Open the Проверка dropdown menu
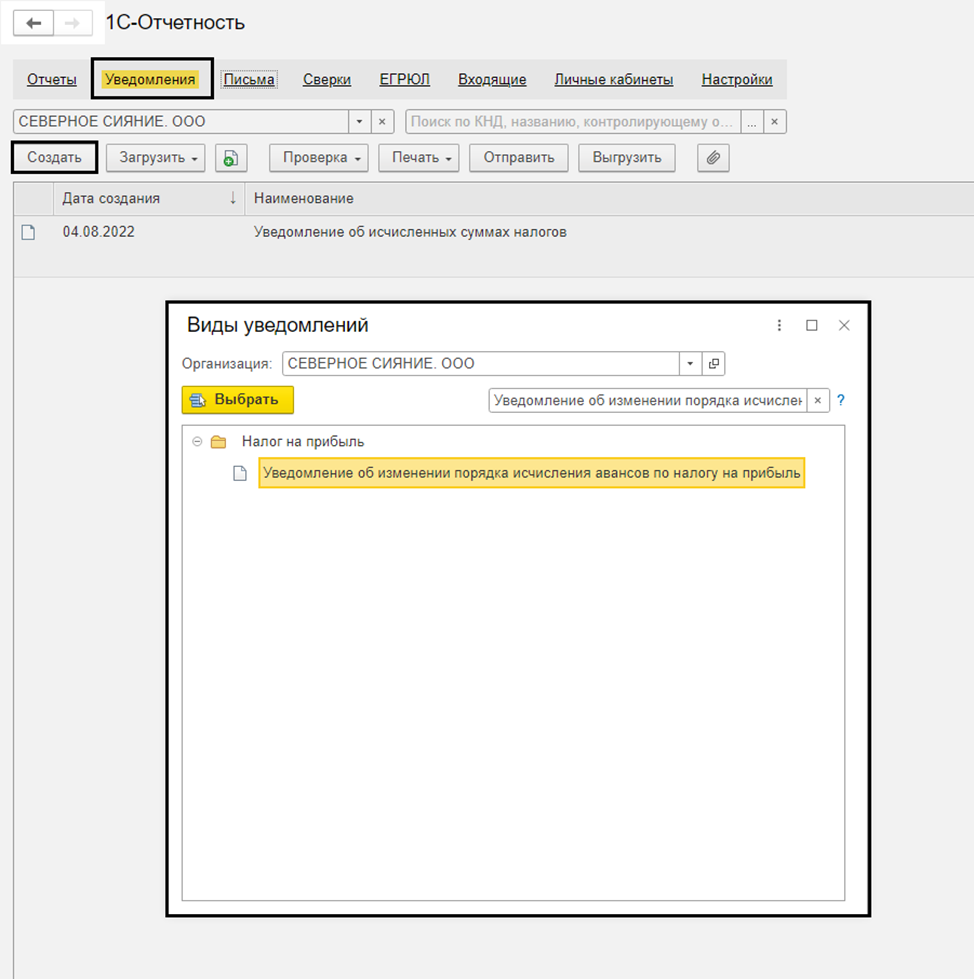Image resolution: width=974 pixels, height=979 pixels. (x=318, y=158)
